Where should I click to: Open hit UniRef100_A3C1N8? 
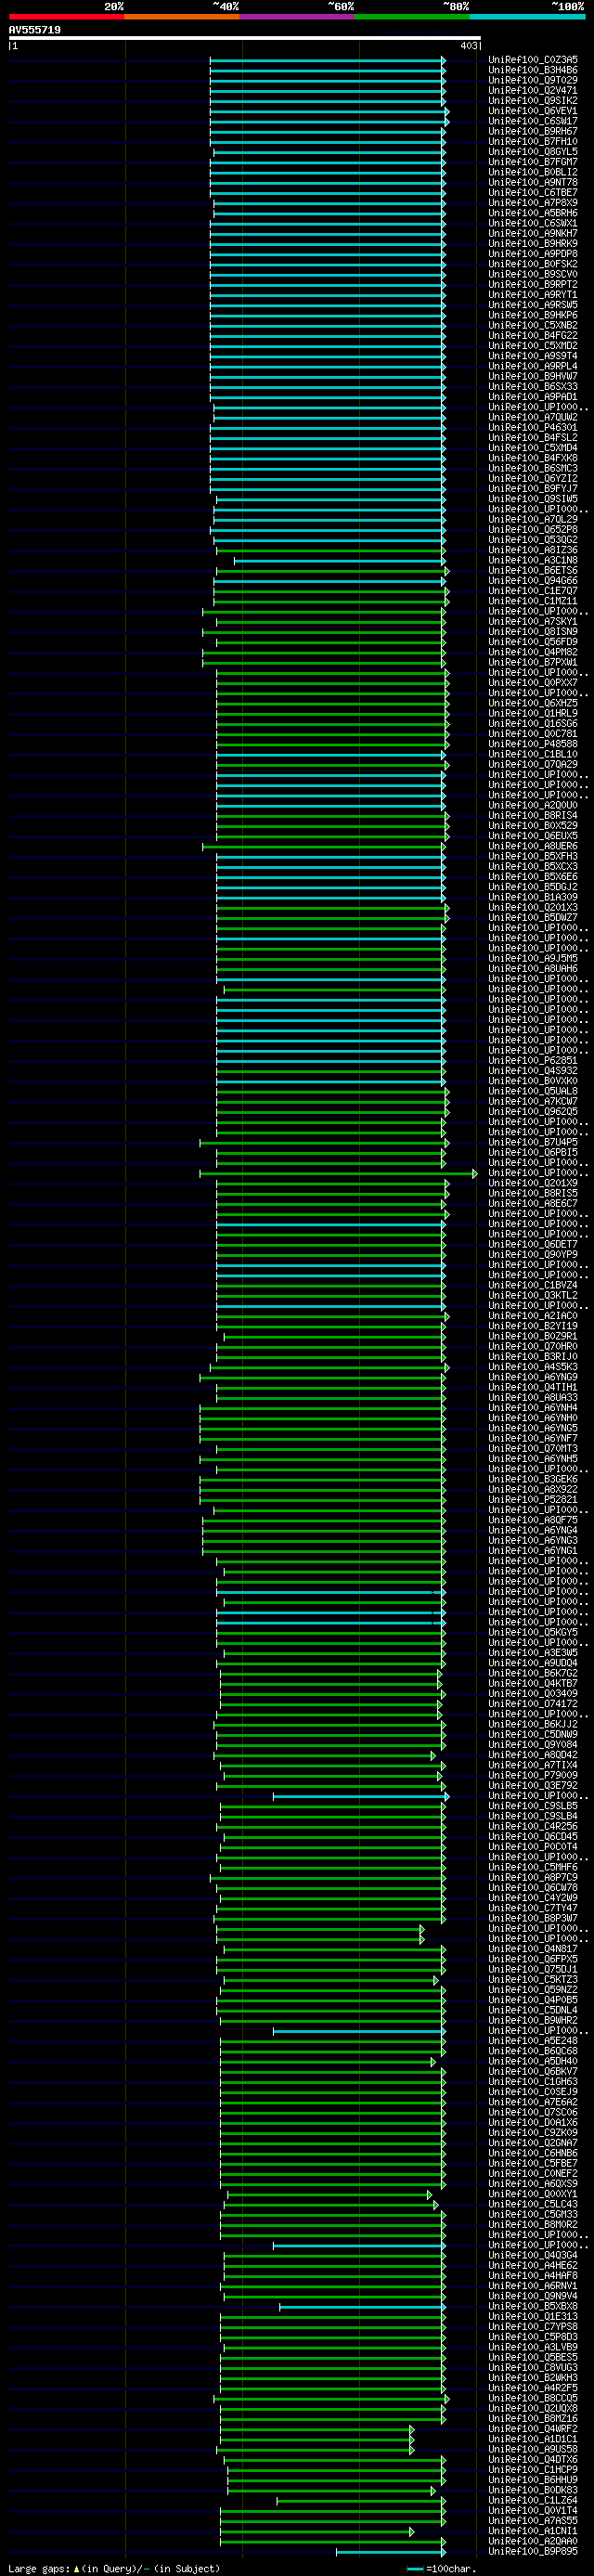533,560
